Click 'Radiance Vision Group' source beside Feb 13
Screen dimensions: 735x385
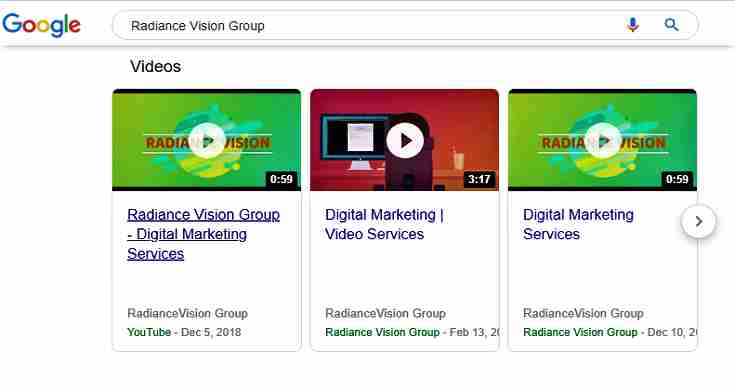382,332
